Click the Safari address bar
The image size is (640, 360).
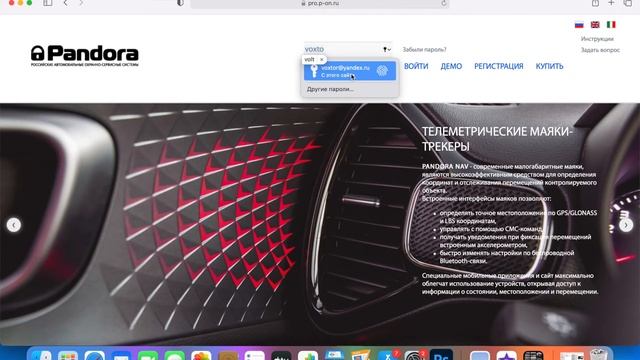(x=320, y=3)
